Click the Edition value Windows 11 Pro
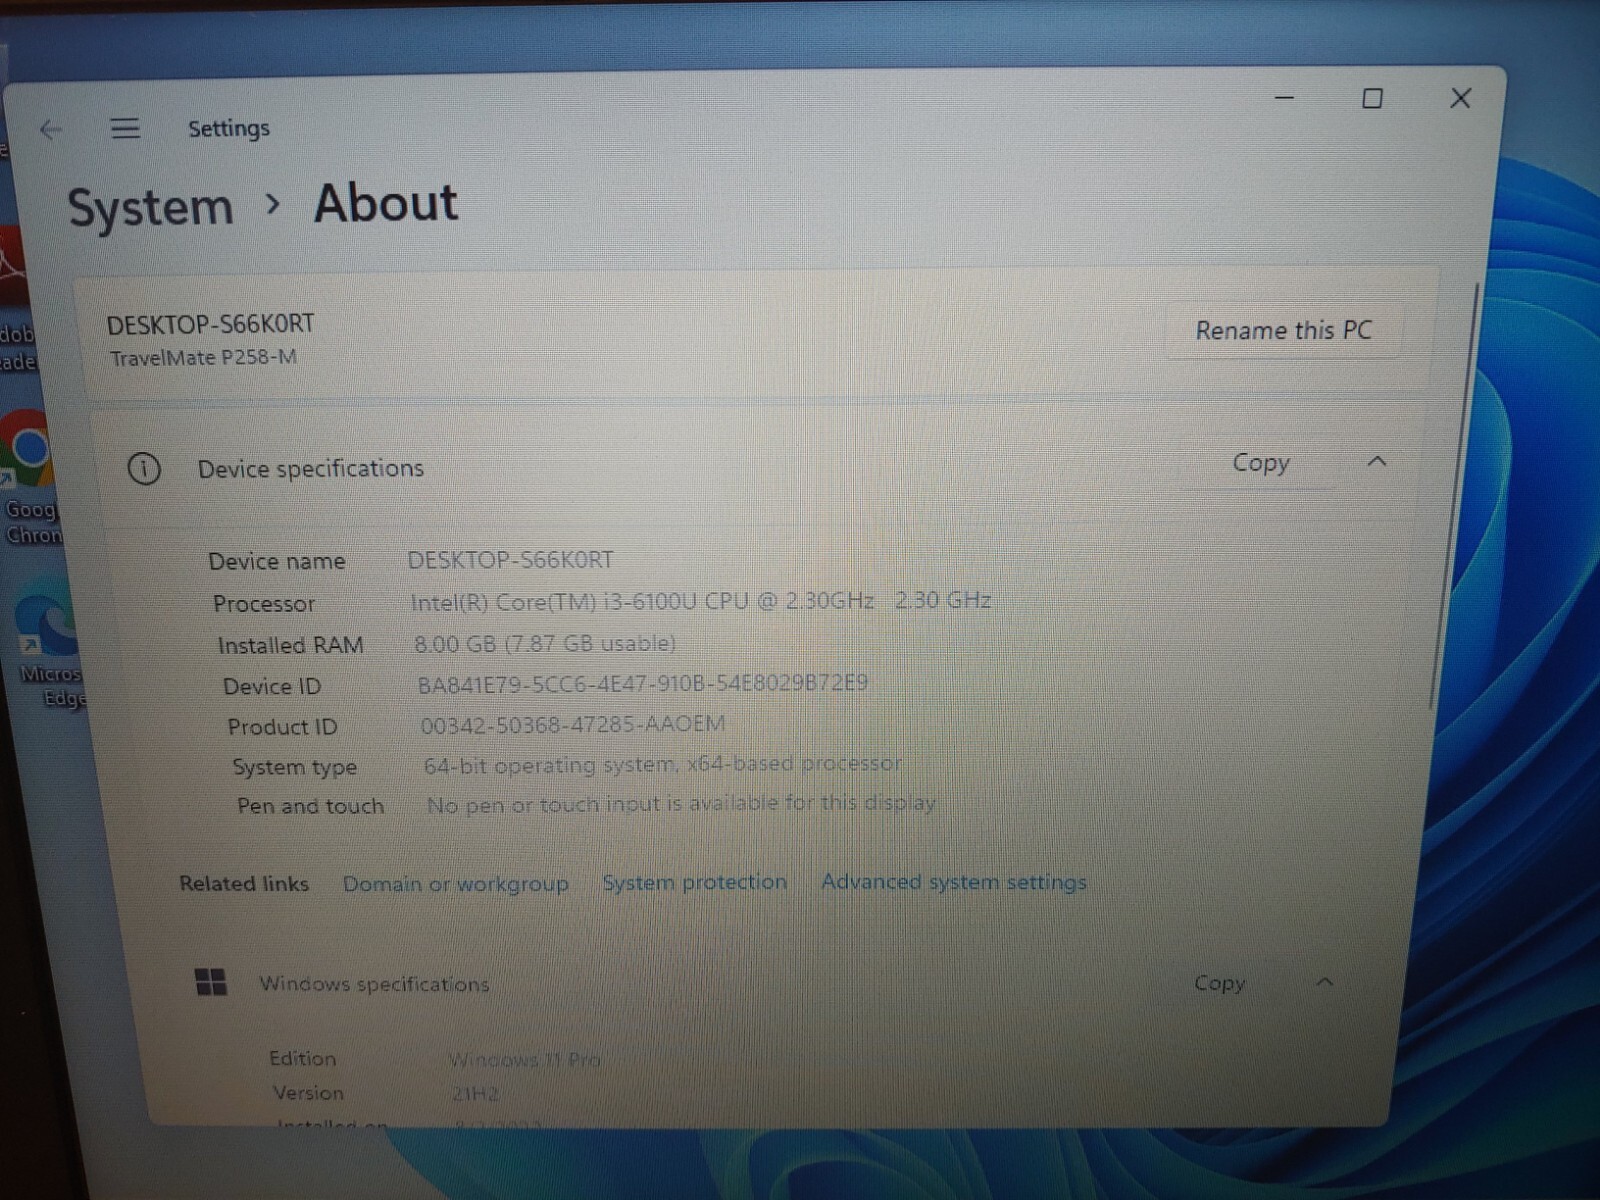This screenshot has height=1200, width=1600. (x=524, y=1059)
